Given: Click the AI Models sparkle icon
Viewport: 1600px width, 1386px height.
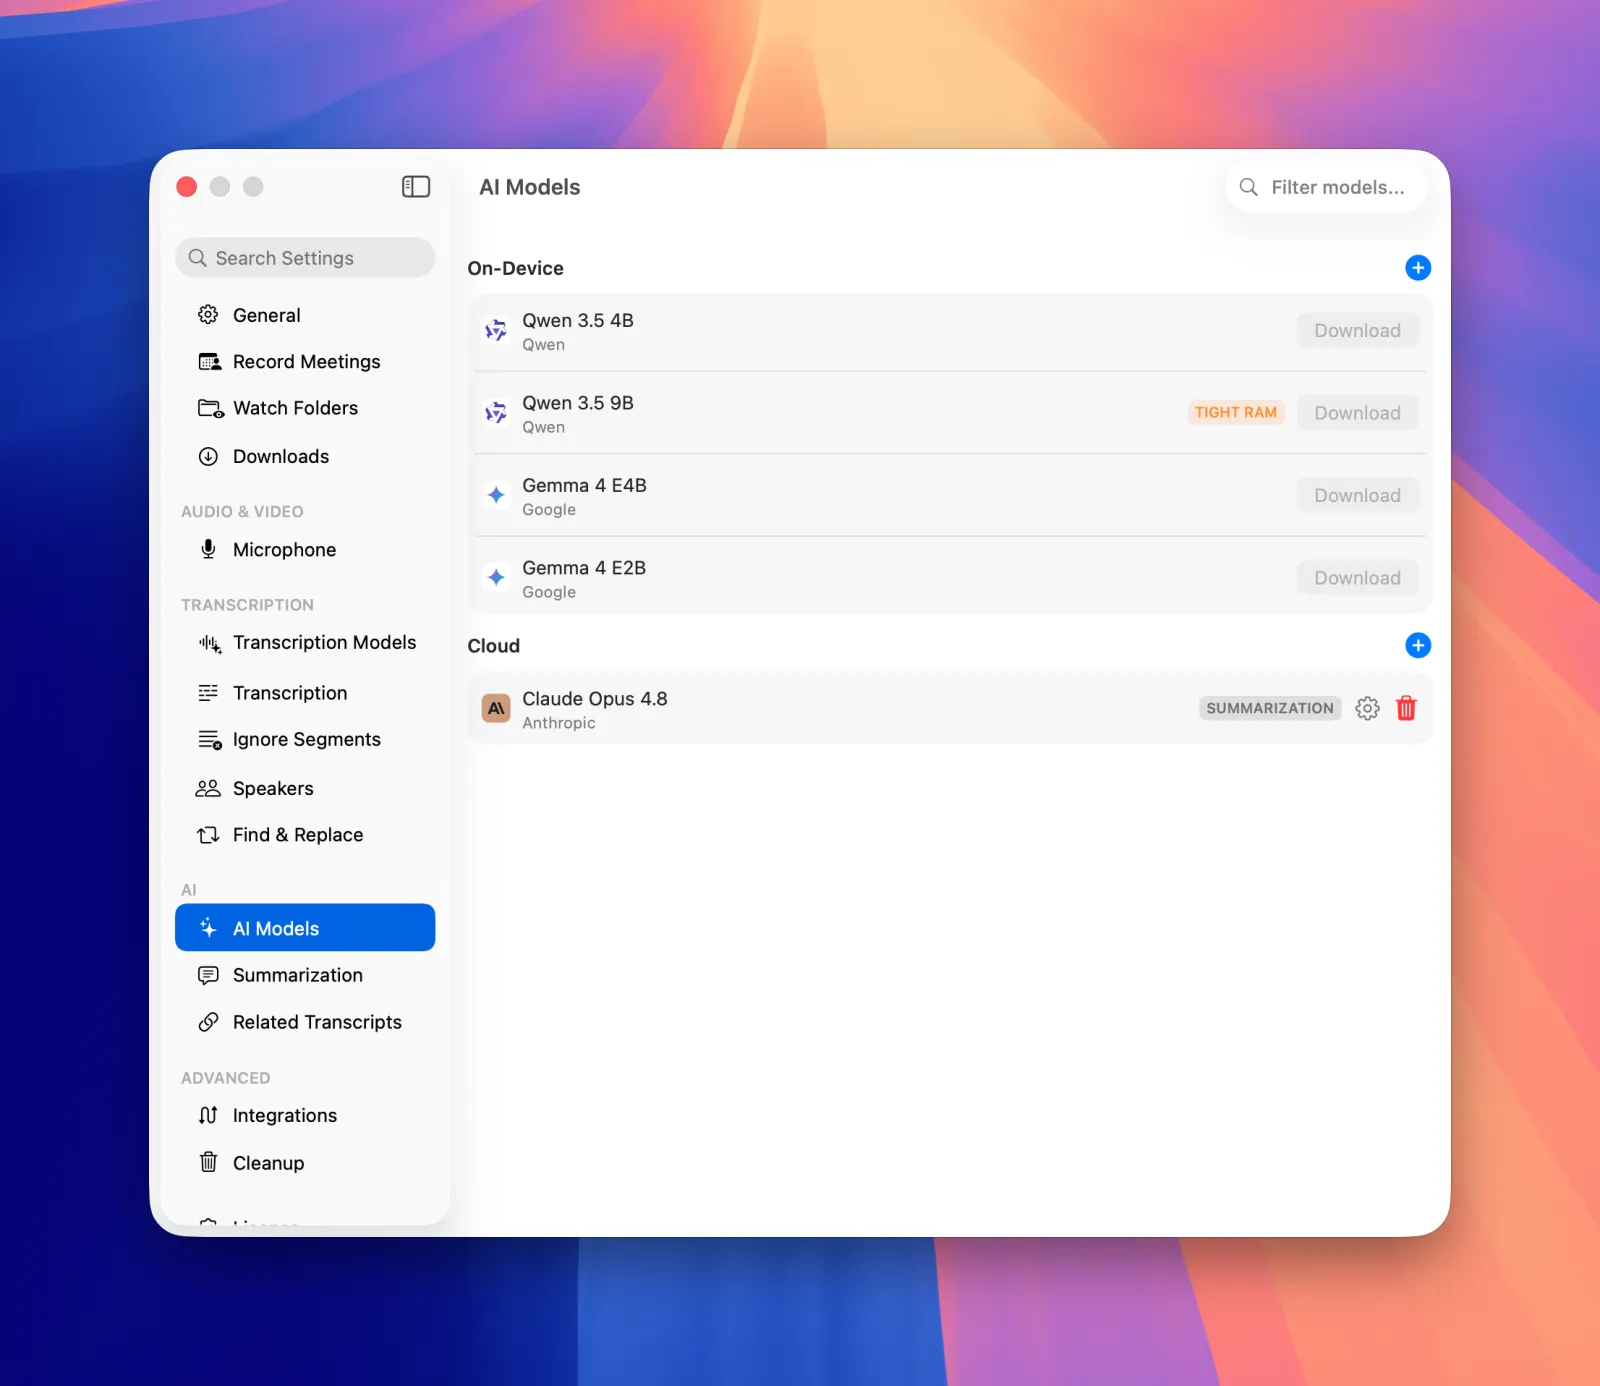Looking at the screenshot, I should point(208,928).
